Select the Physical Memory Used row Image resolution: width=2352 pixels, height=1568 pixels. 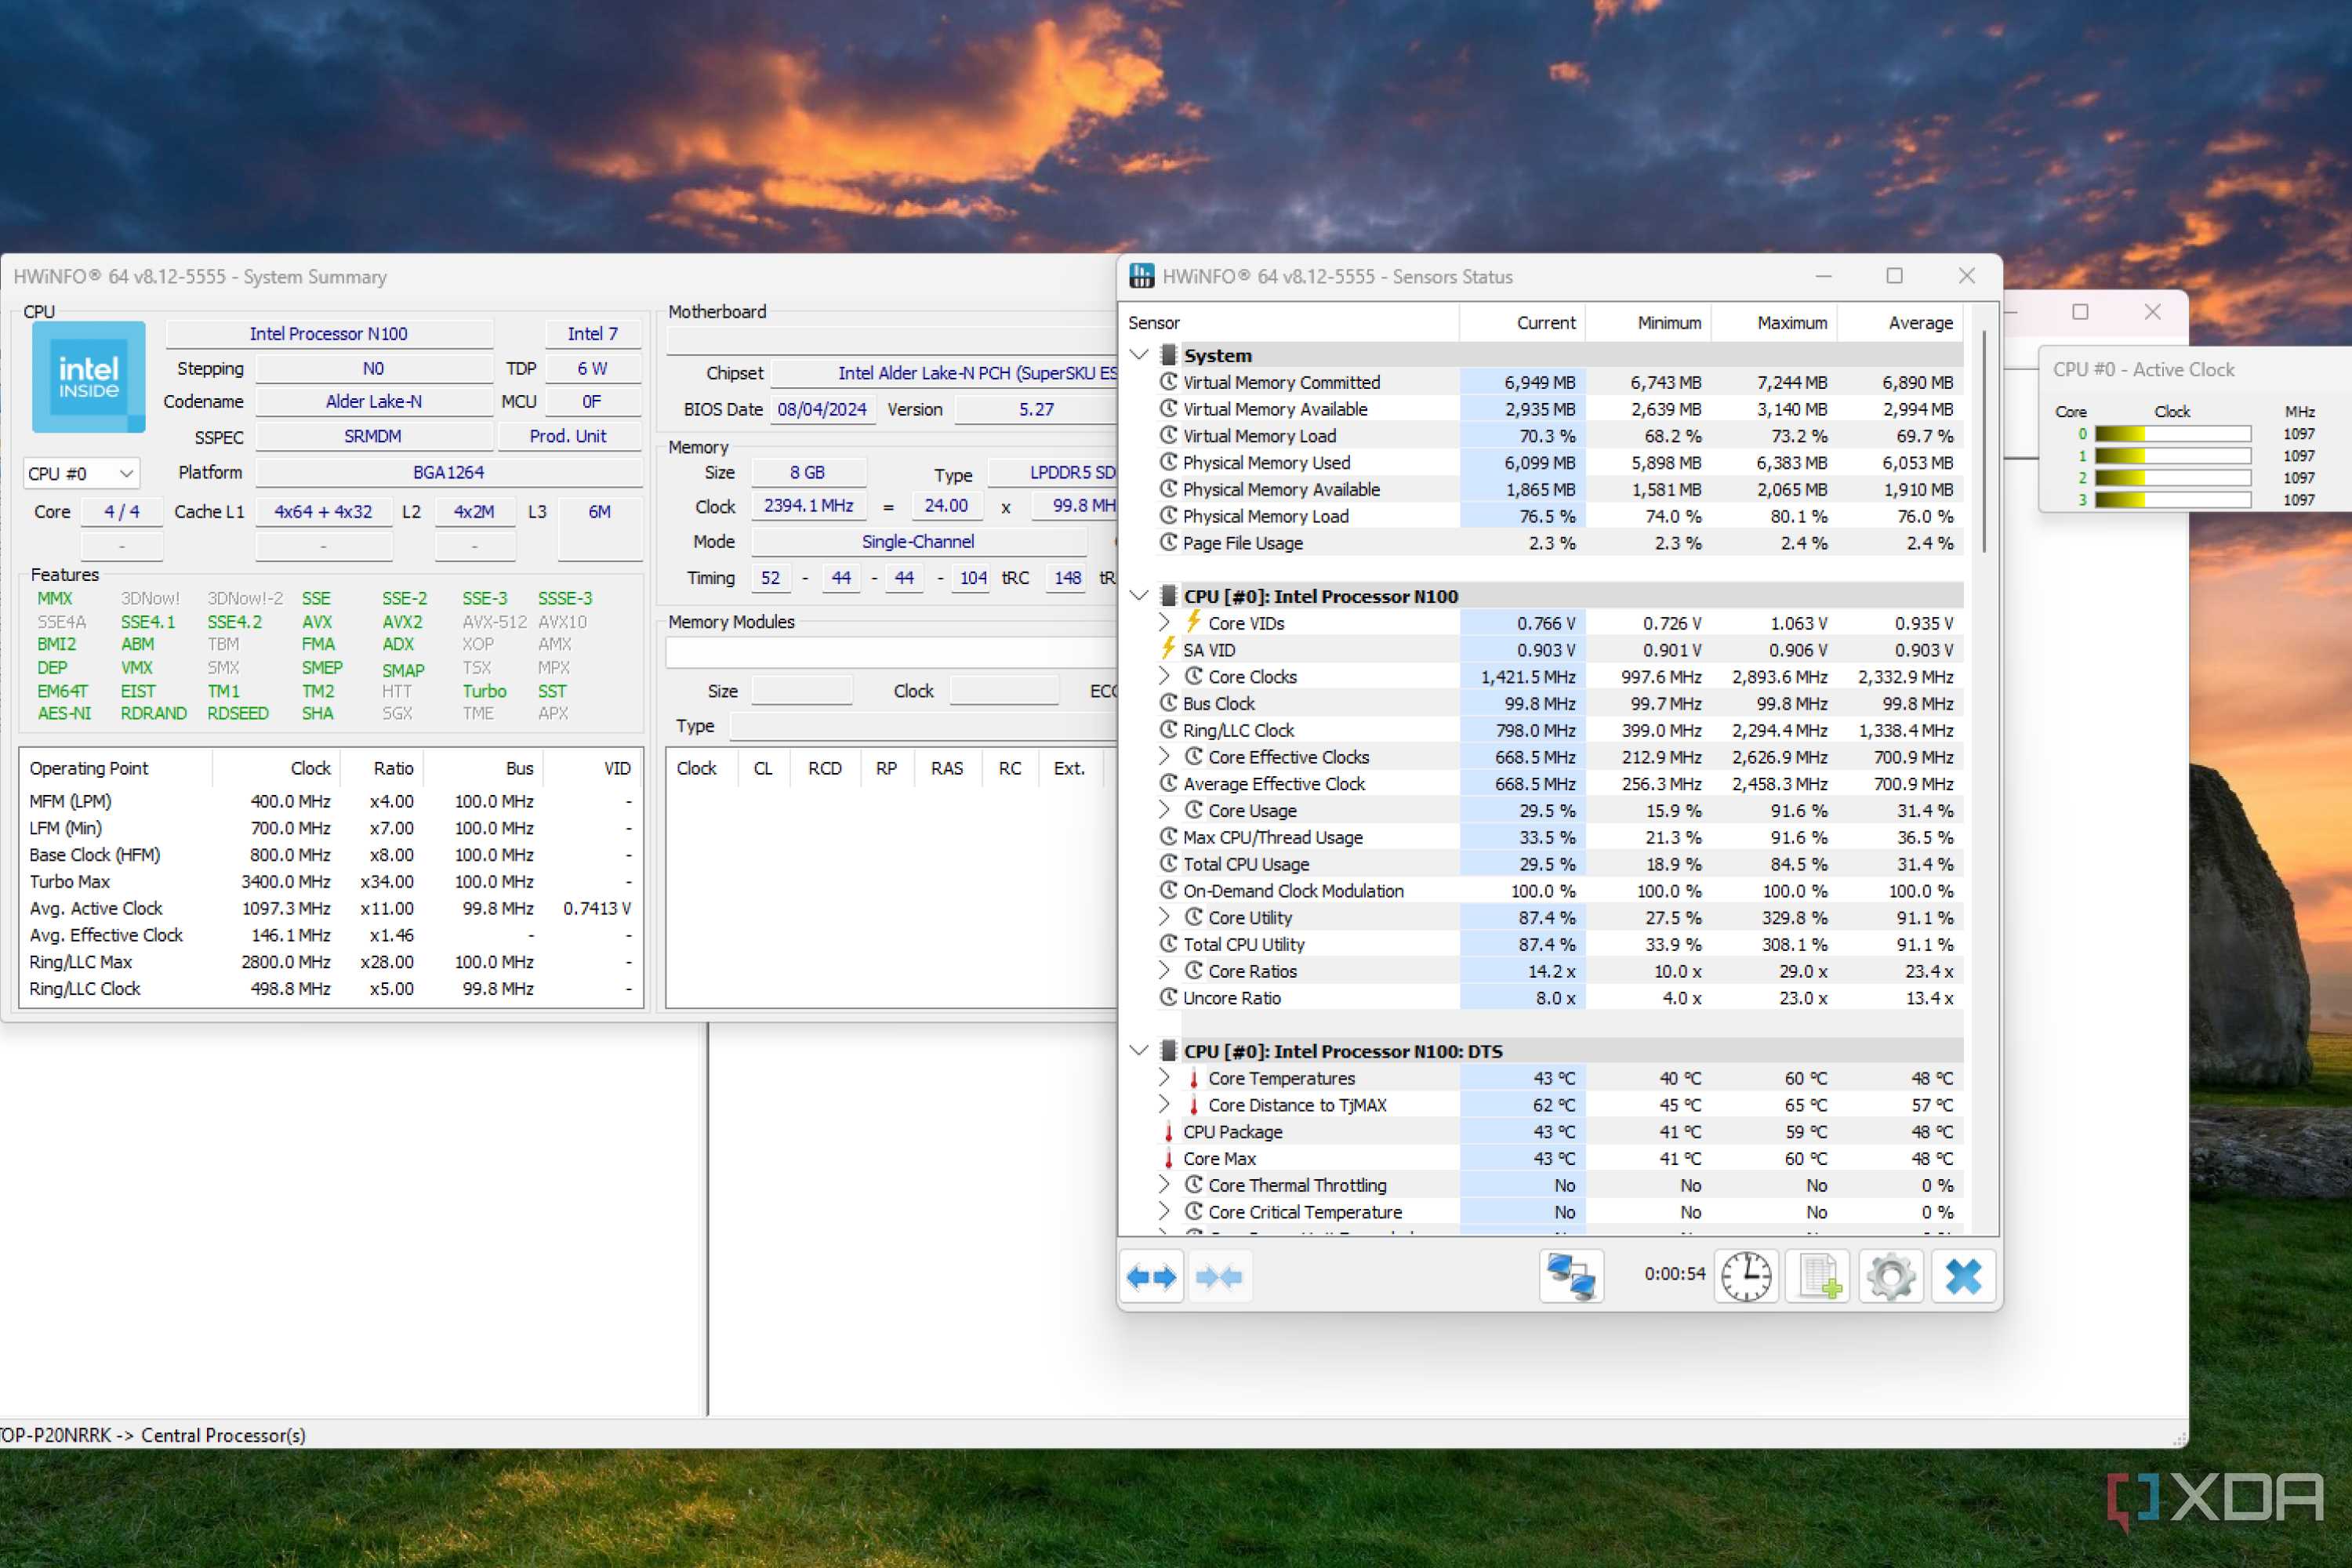point(1560,462)
